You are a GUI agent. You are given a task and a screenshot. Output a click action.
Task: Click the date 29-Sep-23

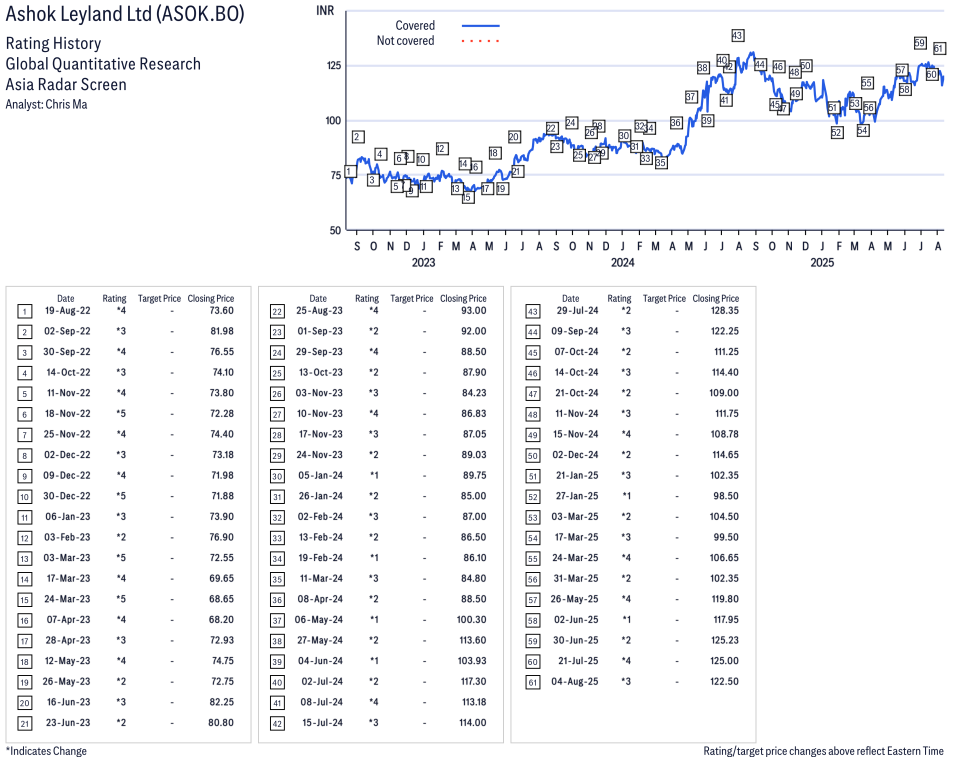(x=319, y=351)
